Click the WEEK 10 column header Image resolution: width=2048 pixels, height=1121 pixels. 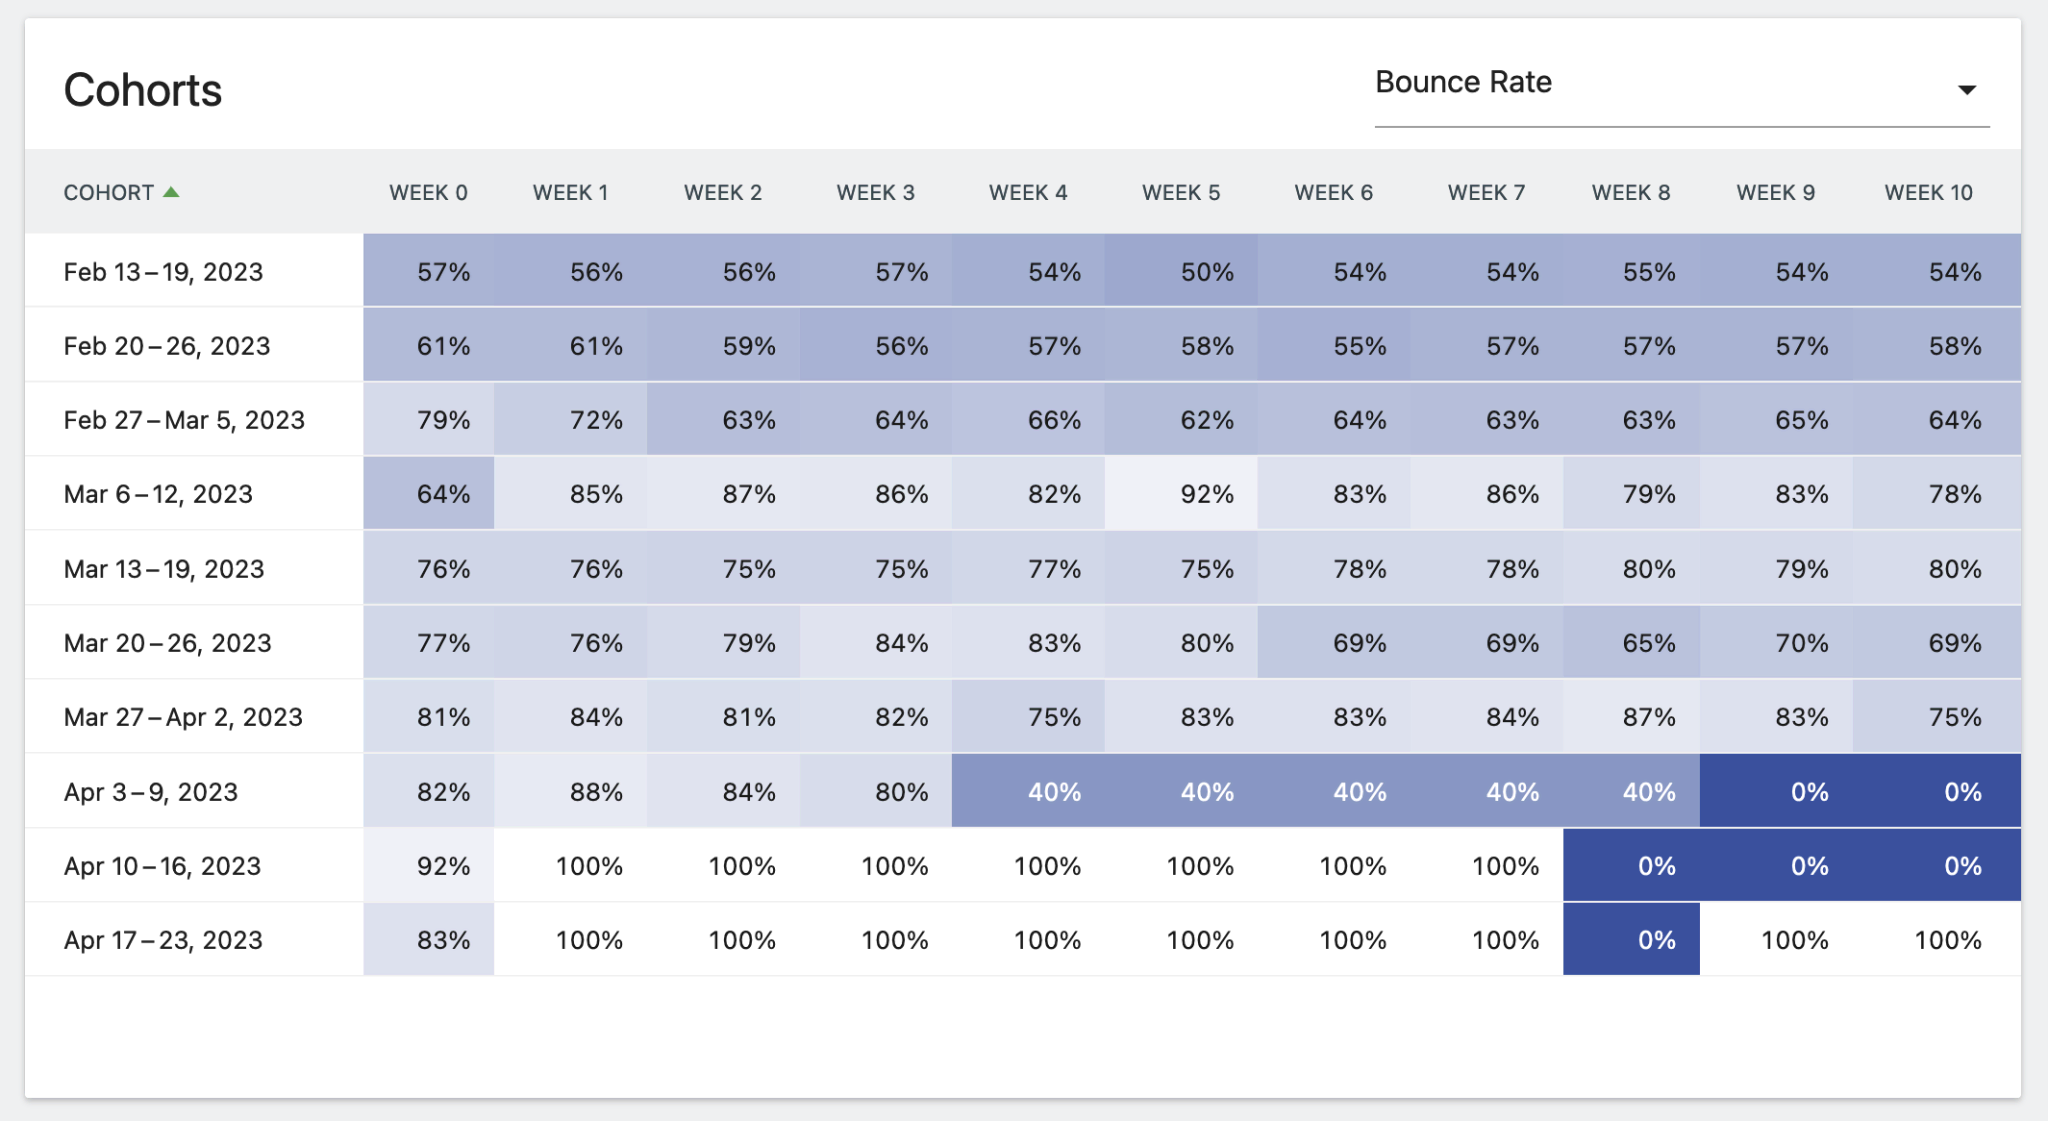coord(1927,192)
